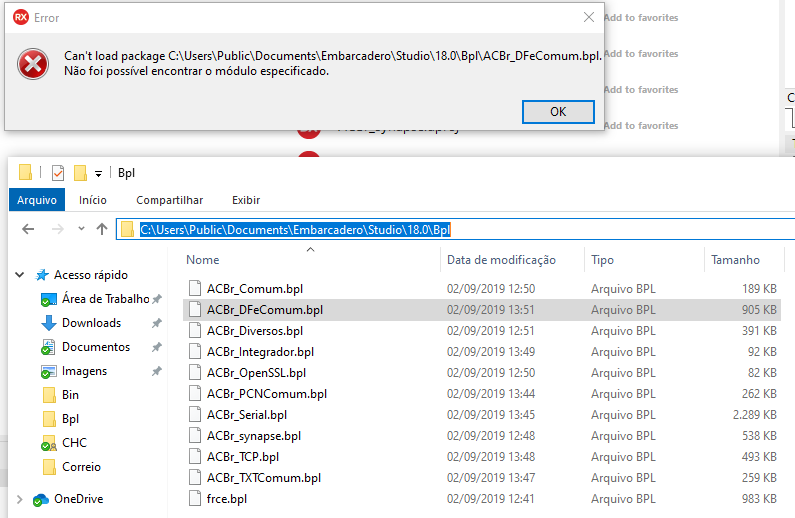Screen dimensions: 795x518
Task: Sort by the Tamanho column header
Action: pos(735,260)
